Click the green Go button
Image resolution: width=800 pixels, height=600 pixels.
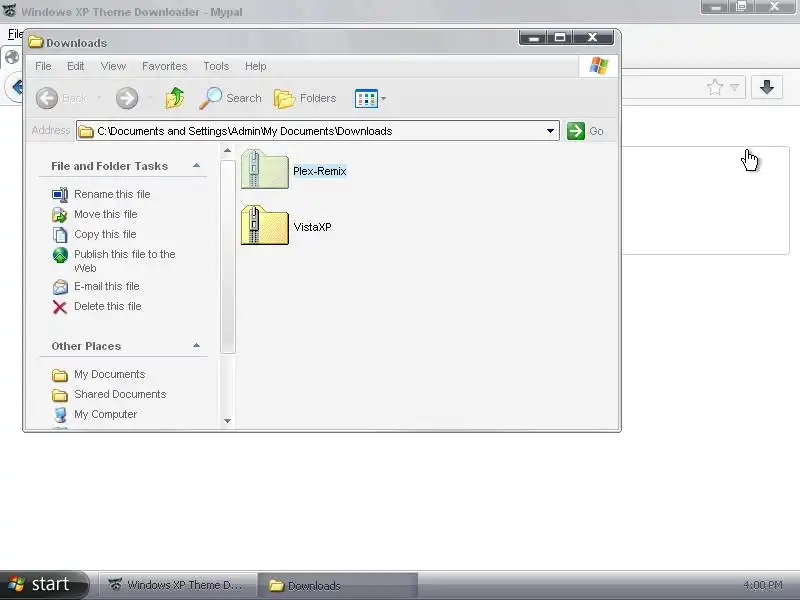(x=585, y=131)
